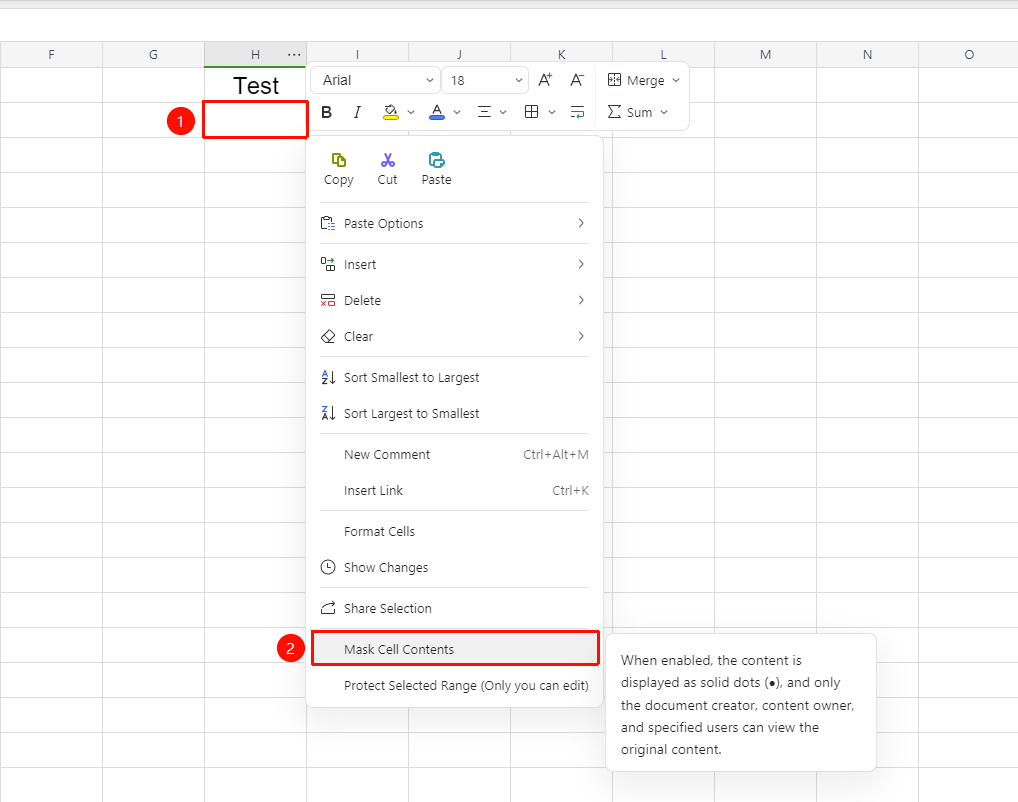Image resolution: width=1018 pixels, height=802 pixels.
Task: Click the blue font color swatch
Action: pyautogui.click(x=437, y=112)
